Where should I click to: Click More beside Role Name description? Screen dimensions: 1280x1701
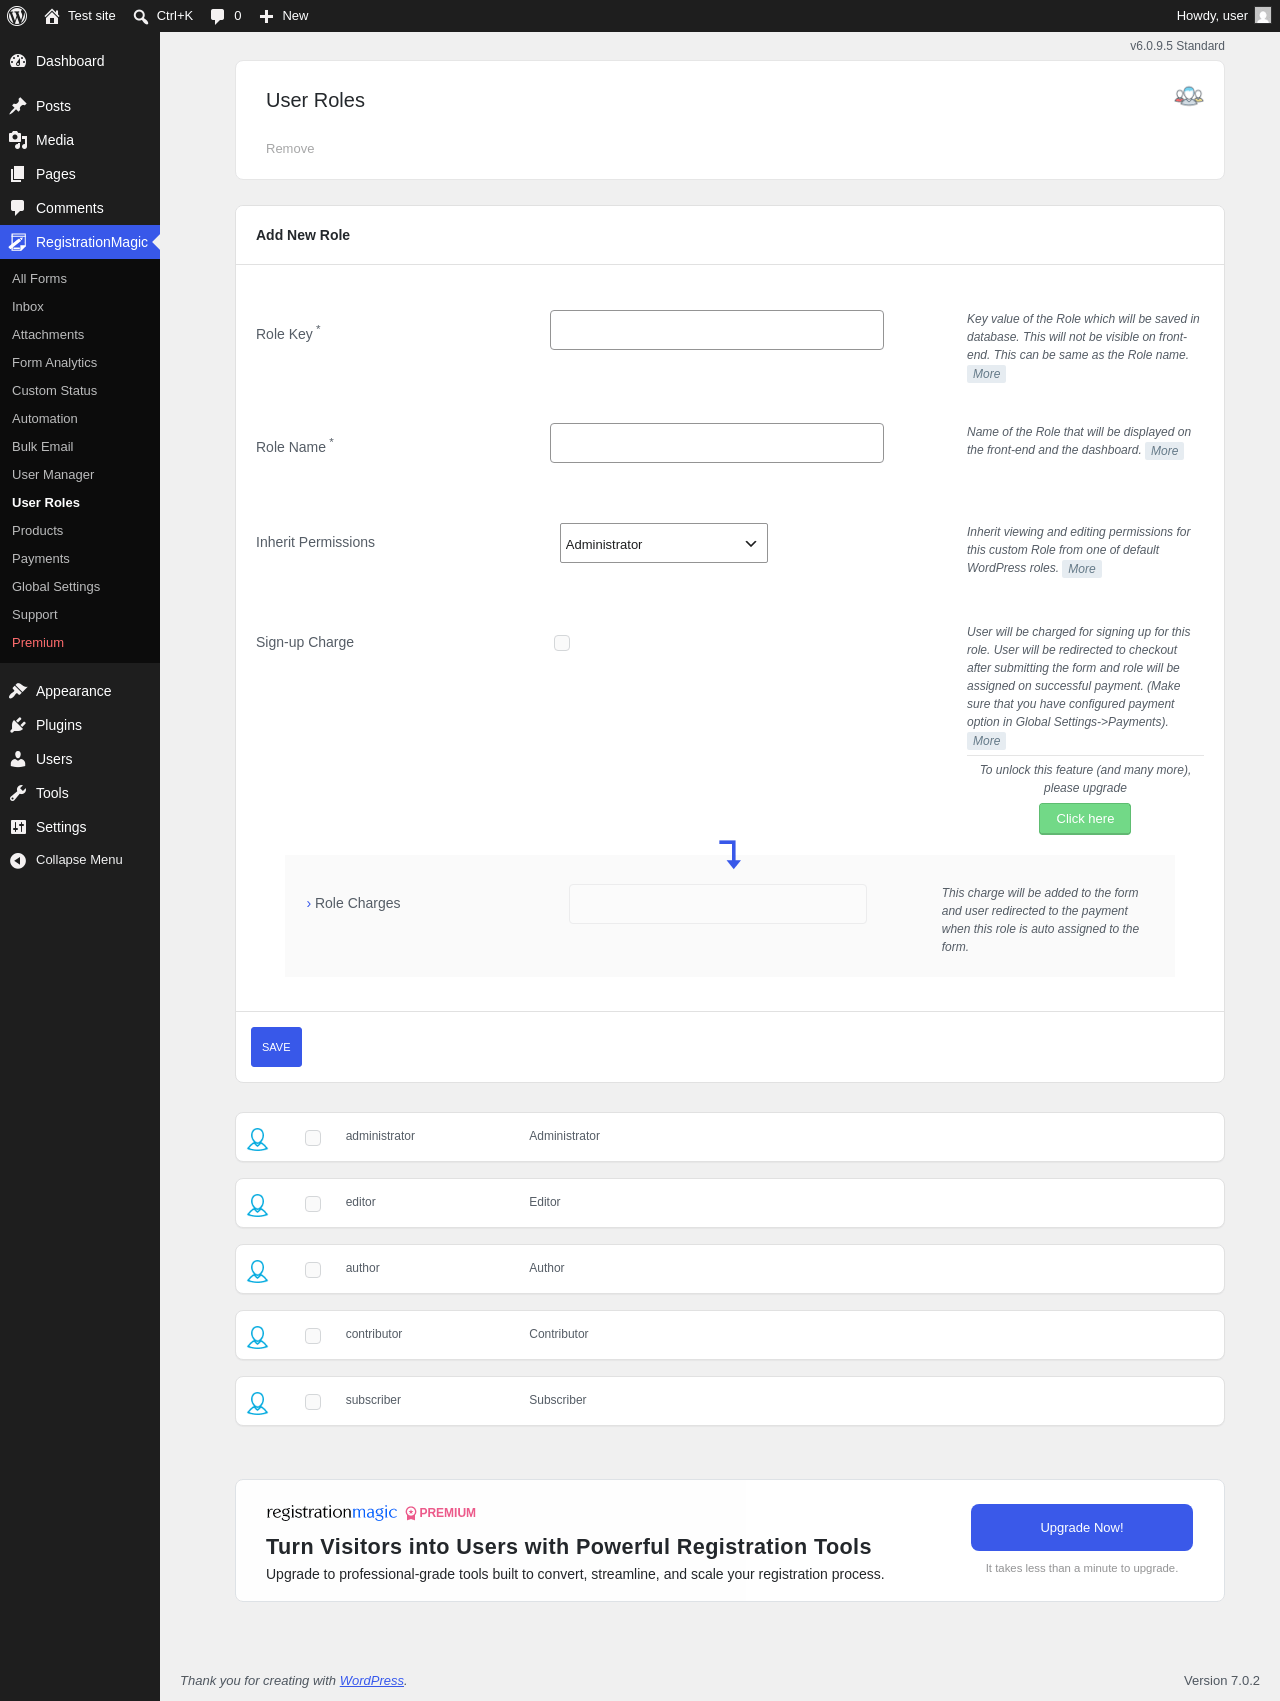tap(1164, 451)
